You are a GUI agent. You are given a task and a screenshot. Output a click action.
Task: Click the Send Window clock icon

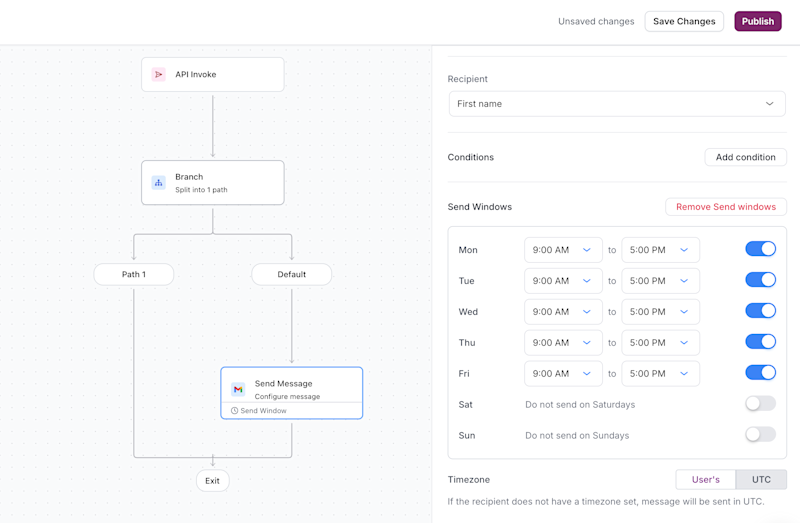click(x=235, y=411)
